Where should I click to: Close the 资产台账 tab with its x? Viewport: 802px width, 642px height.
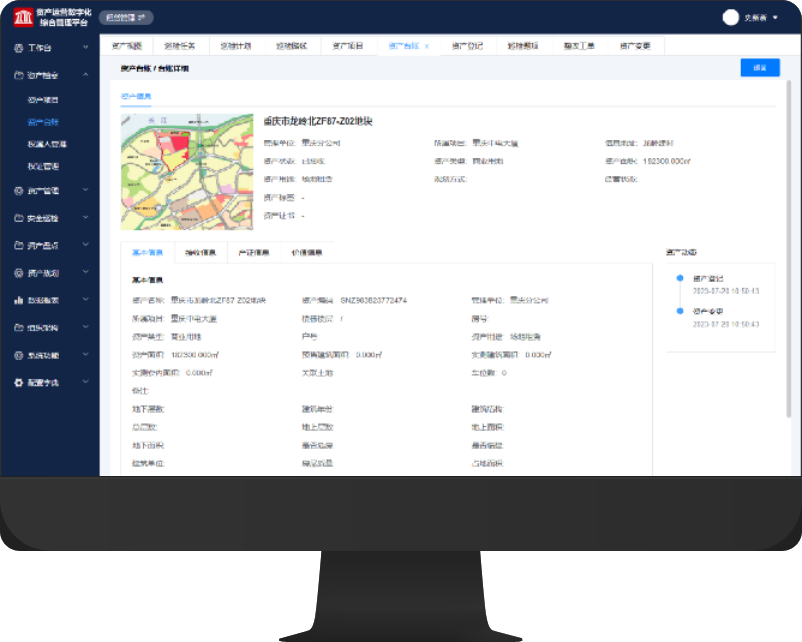coord(427,46)
